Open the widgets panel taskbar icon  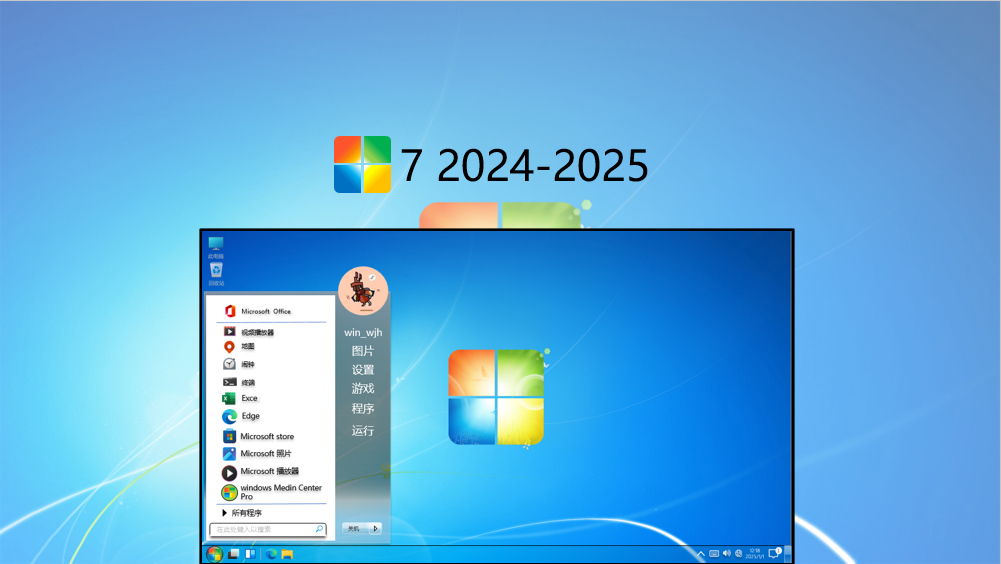click(251, 554)
